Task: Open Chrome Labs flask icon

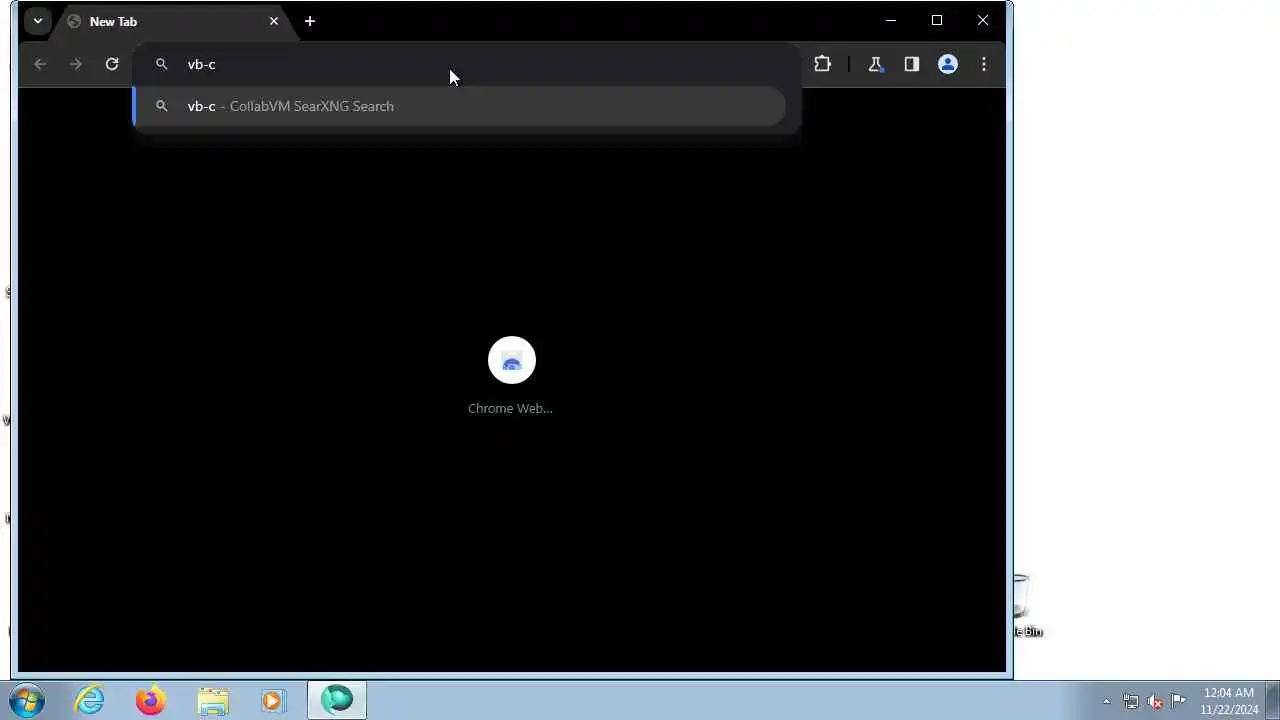Action: [875, 64]
